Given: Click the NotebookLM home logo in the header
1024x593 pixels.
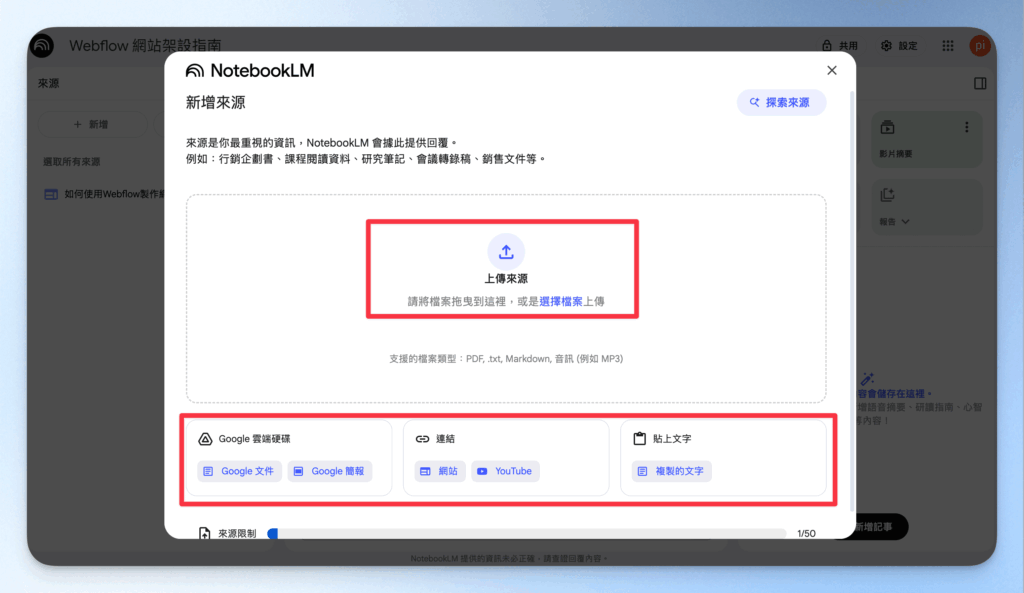Looking at the screenshot, I should tap(42, 45).
